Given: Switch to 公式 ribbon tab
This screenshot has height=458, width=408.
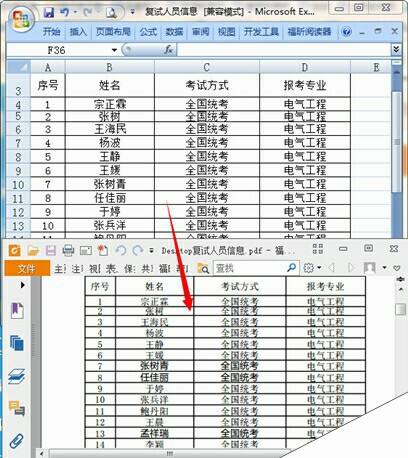Looking at the screenshot, I should (148, 32).
